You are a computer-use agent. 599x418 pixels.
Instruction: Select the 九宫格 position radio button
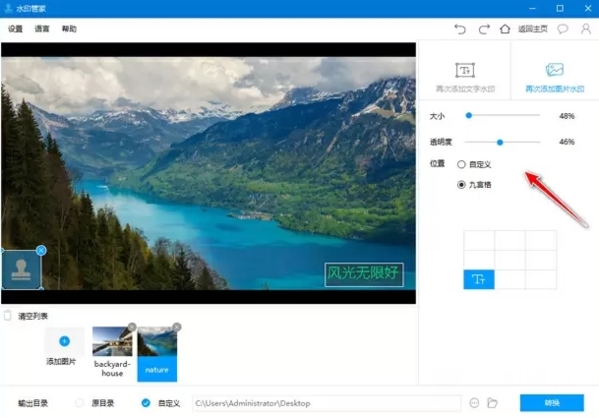[461, 185]
